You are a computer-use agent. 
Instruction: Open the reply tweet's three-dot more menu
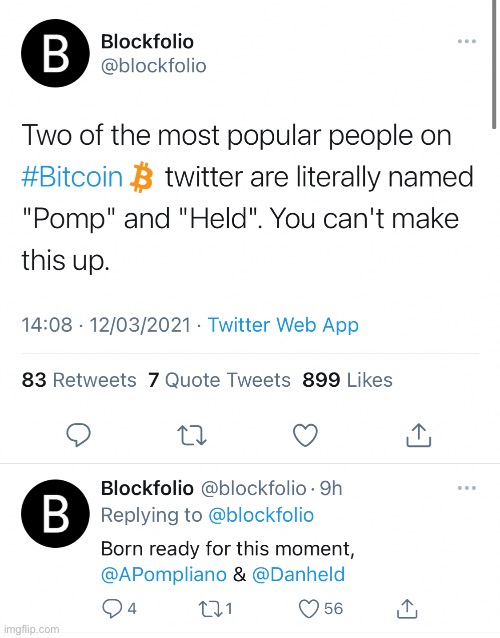pos(467,488)
